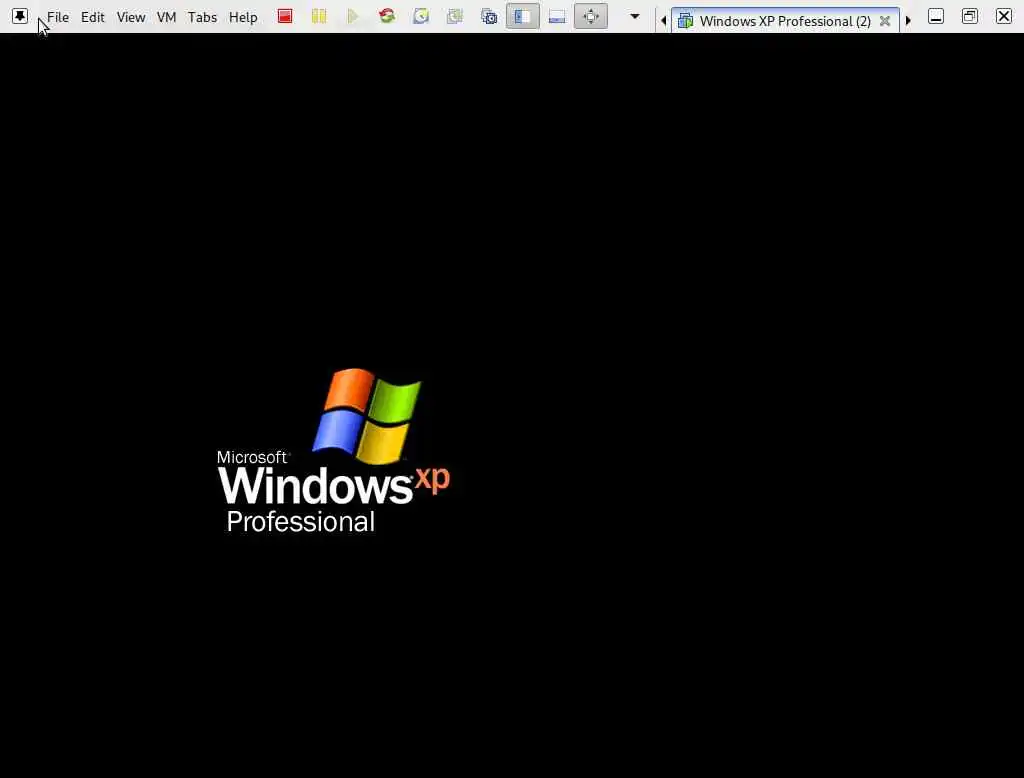Open the snapshot manager icon

489,16
